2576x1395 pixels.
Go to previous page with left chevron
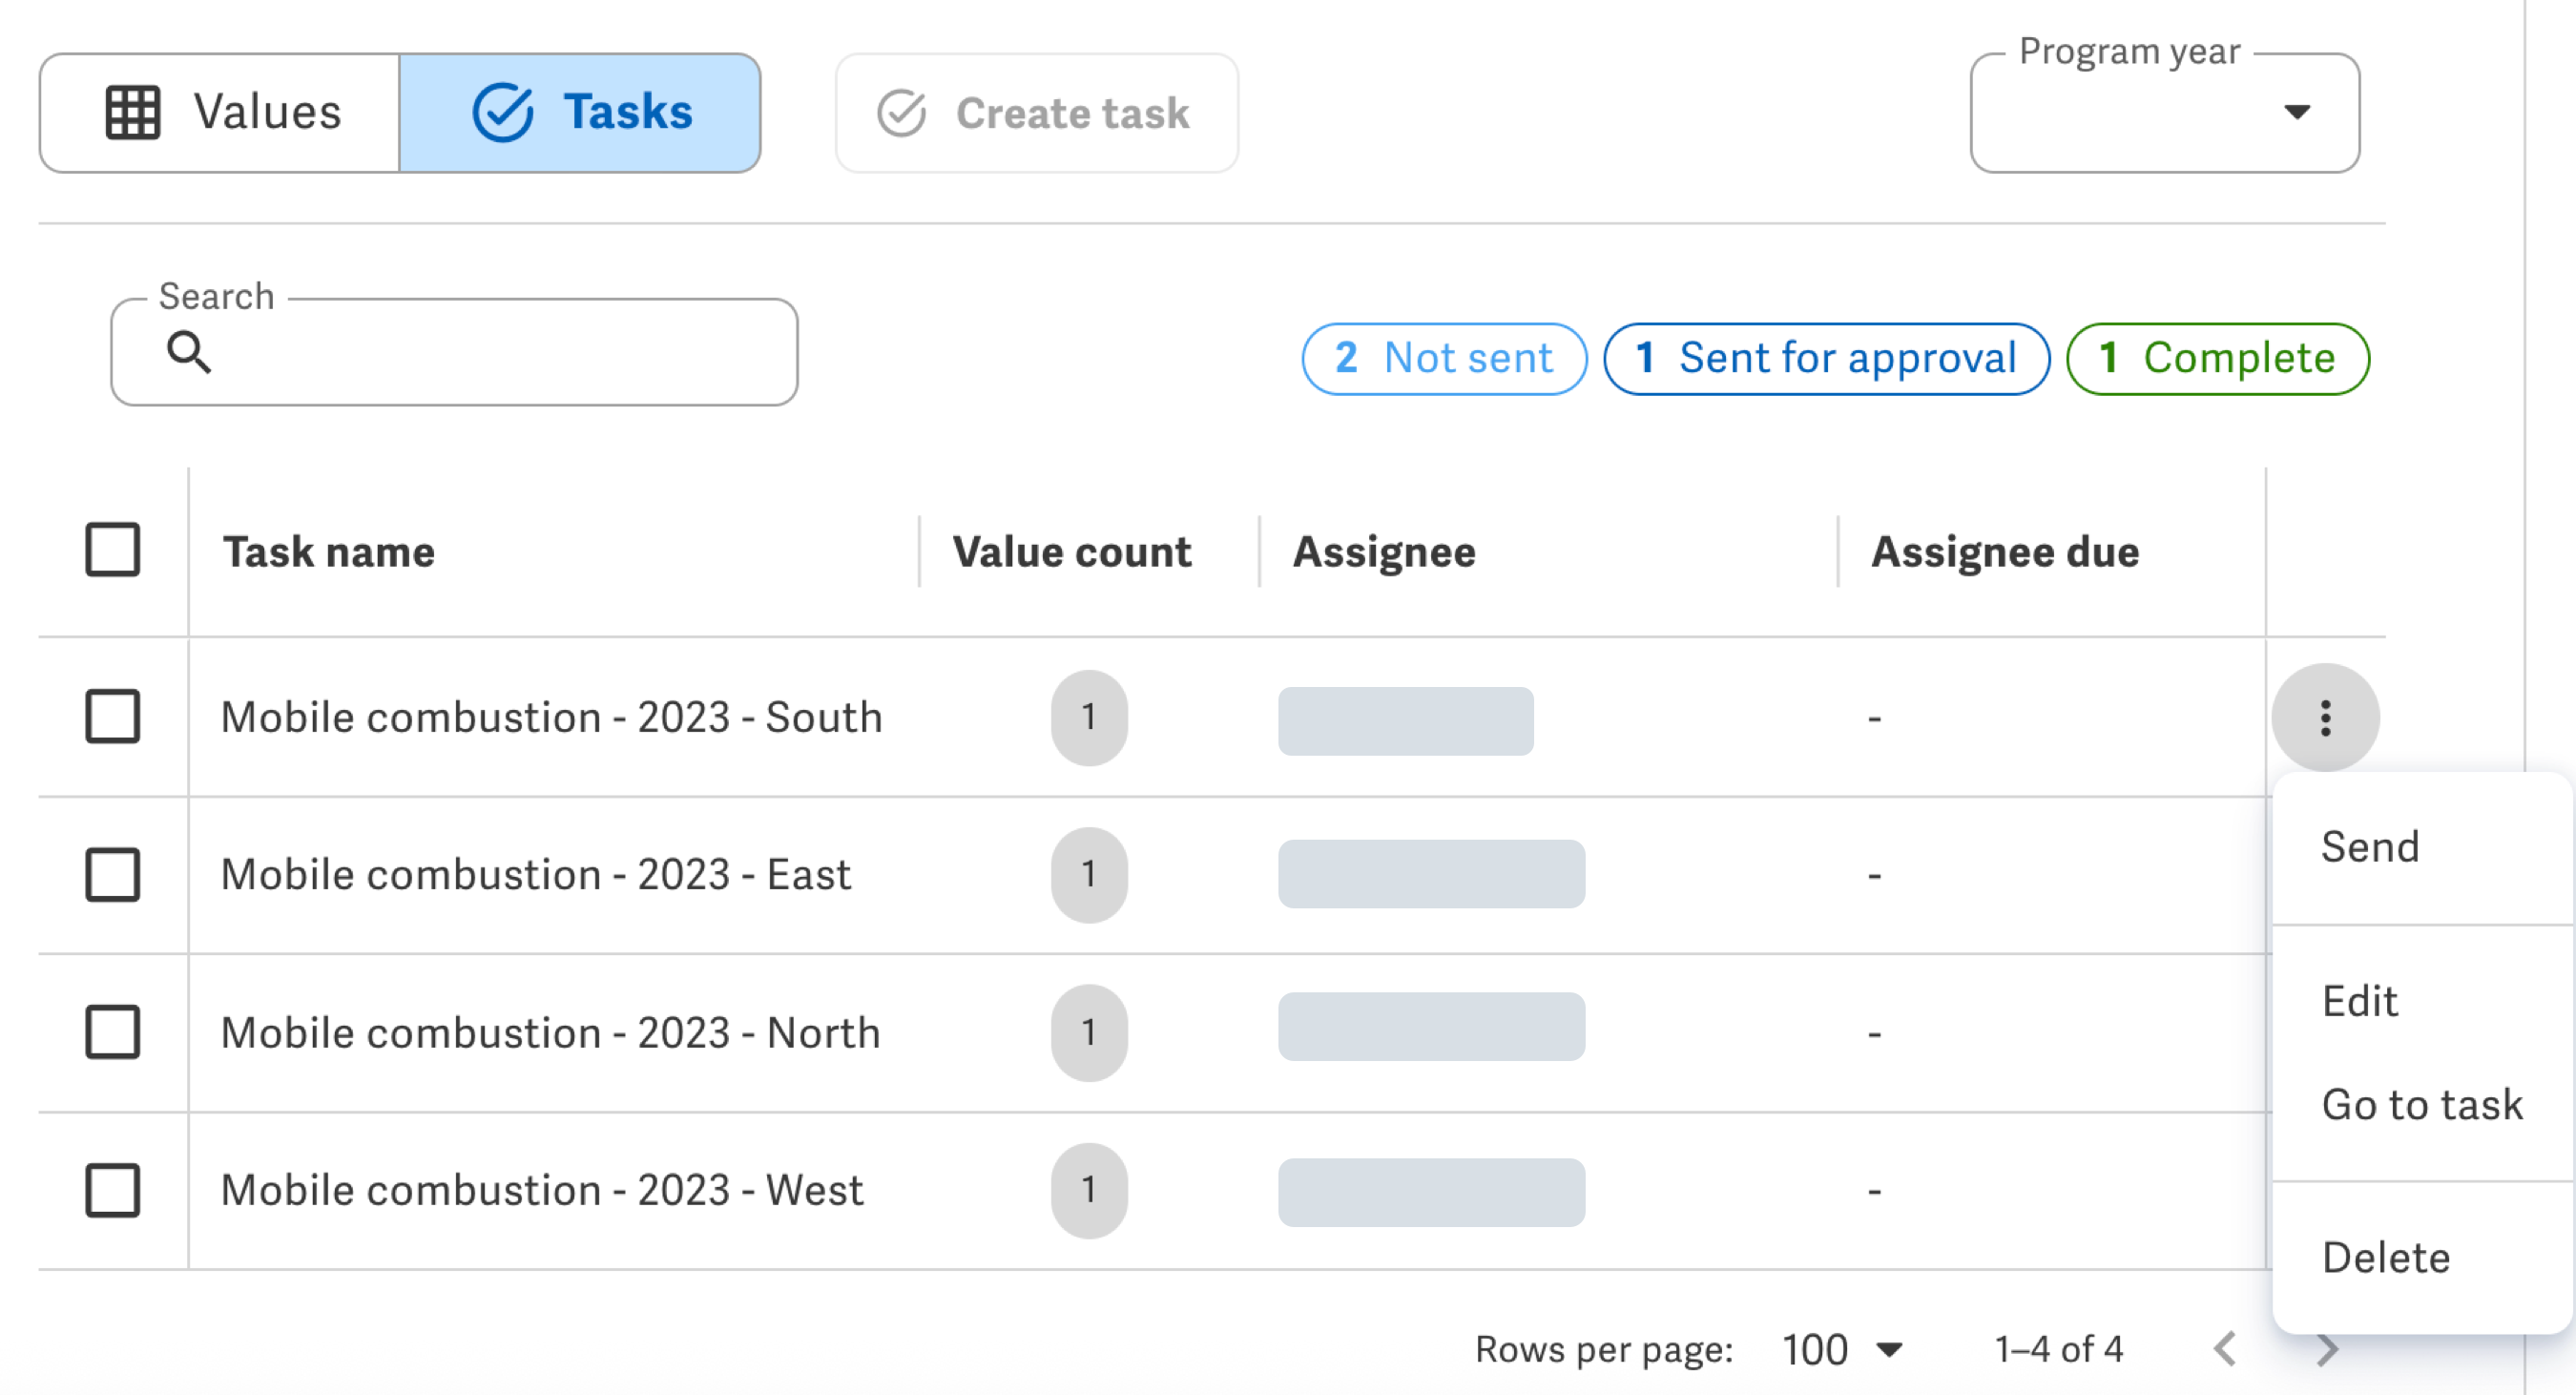2226,1348
